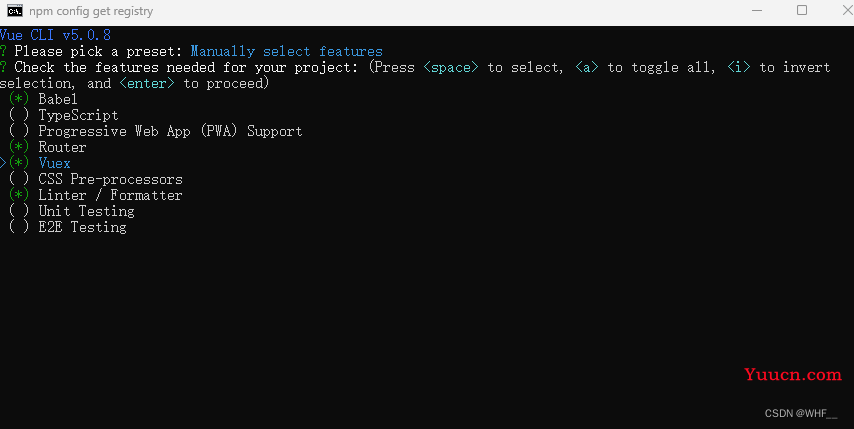Toggle the Linter / Formatter checkbox
The height and width of the screenshot is (429, 854).
(19, 195)
